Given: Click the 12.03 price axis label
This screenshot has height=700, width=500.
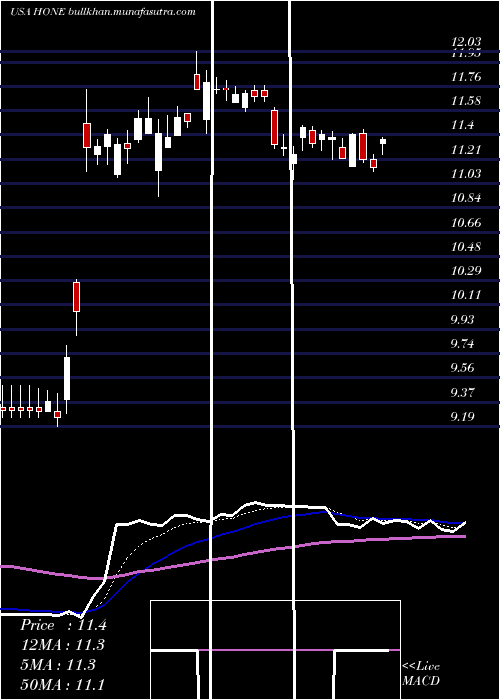Looking at the screenshot, I should [x=466, y=42].
